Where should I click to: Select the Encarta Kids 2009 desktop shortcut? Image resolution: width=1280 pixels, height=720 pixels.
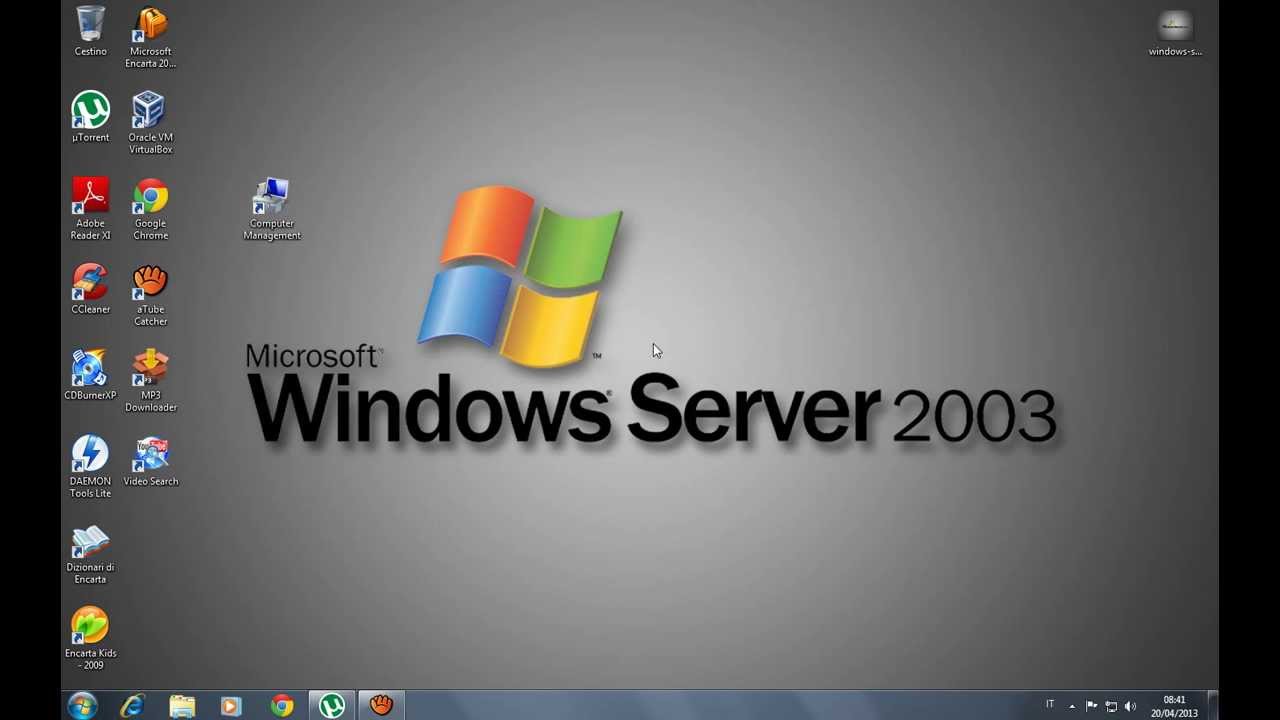click(90, 639)
